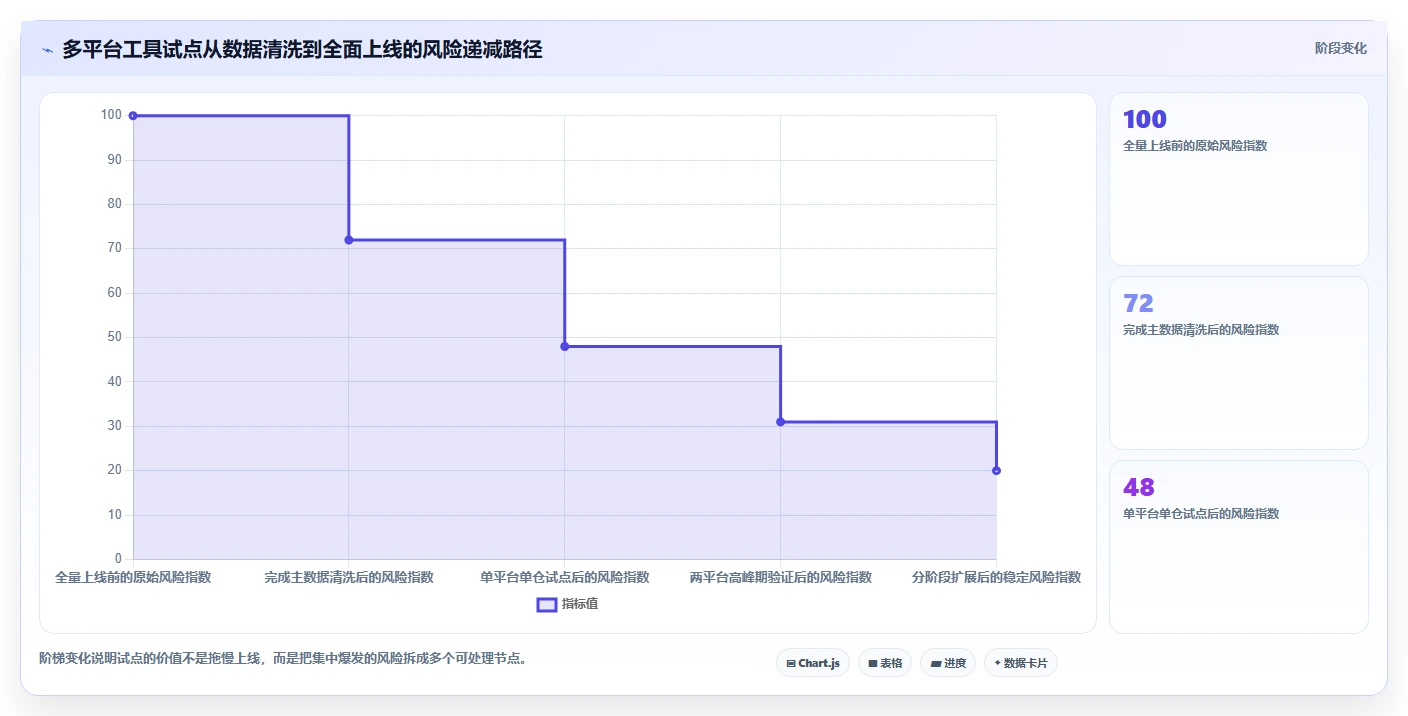Click x-axis label 单平台单仓试点后的风险指数
Screen dimensions: 1408x716
click(x=565, y=577)
